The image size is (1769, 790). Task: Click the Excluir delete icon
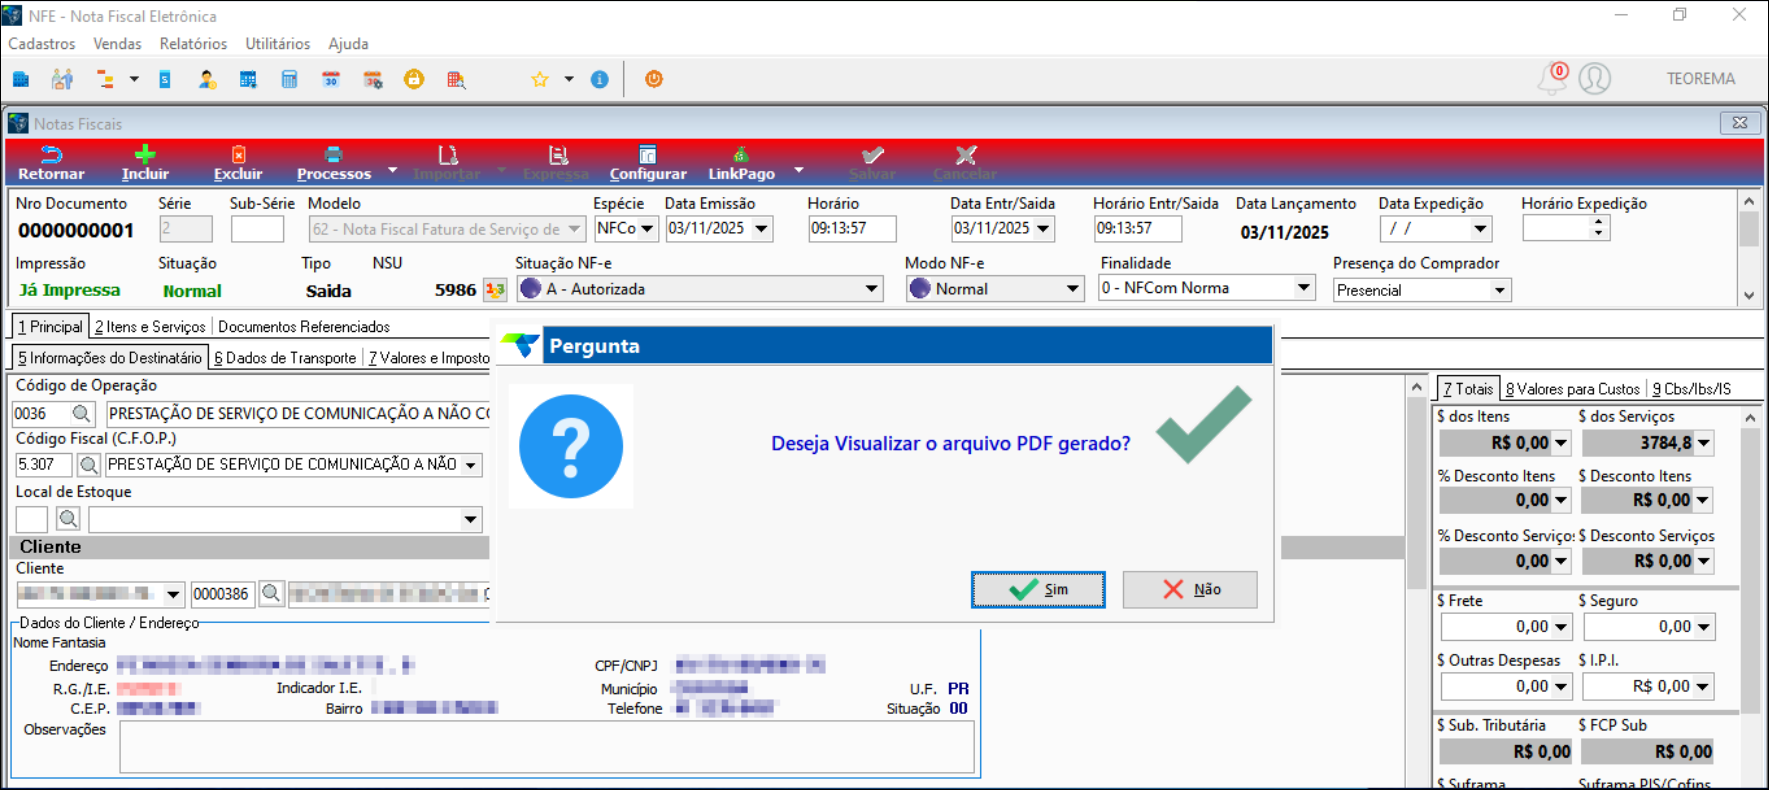tap(238, 155)
